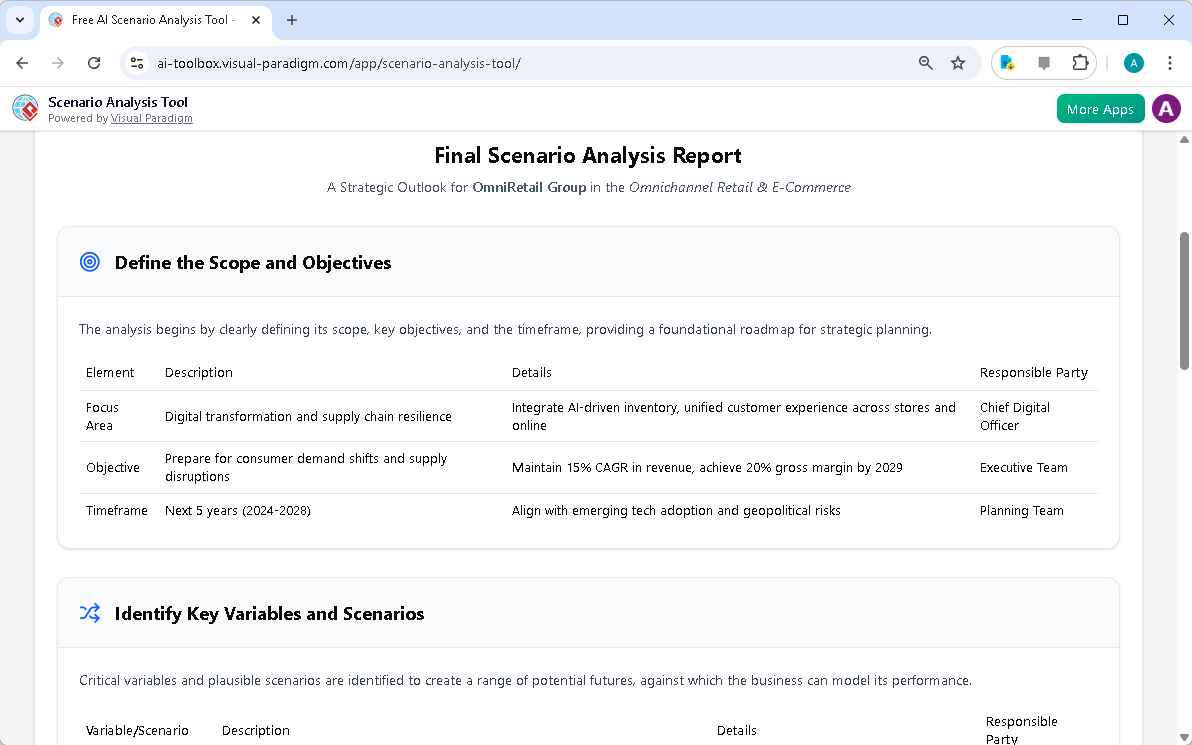
Task: Reload the page with the refresh icon
Action: tap(94, 62)
